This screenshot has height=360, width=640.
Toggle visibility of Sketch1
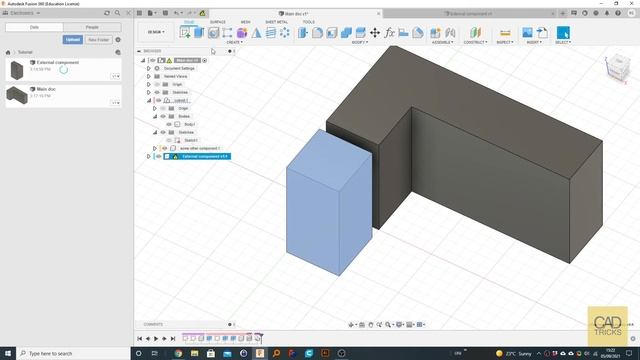coord(169,140)
